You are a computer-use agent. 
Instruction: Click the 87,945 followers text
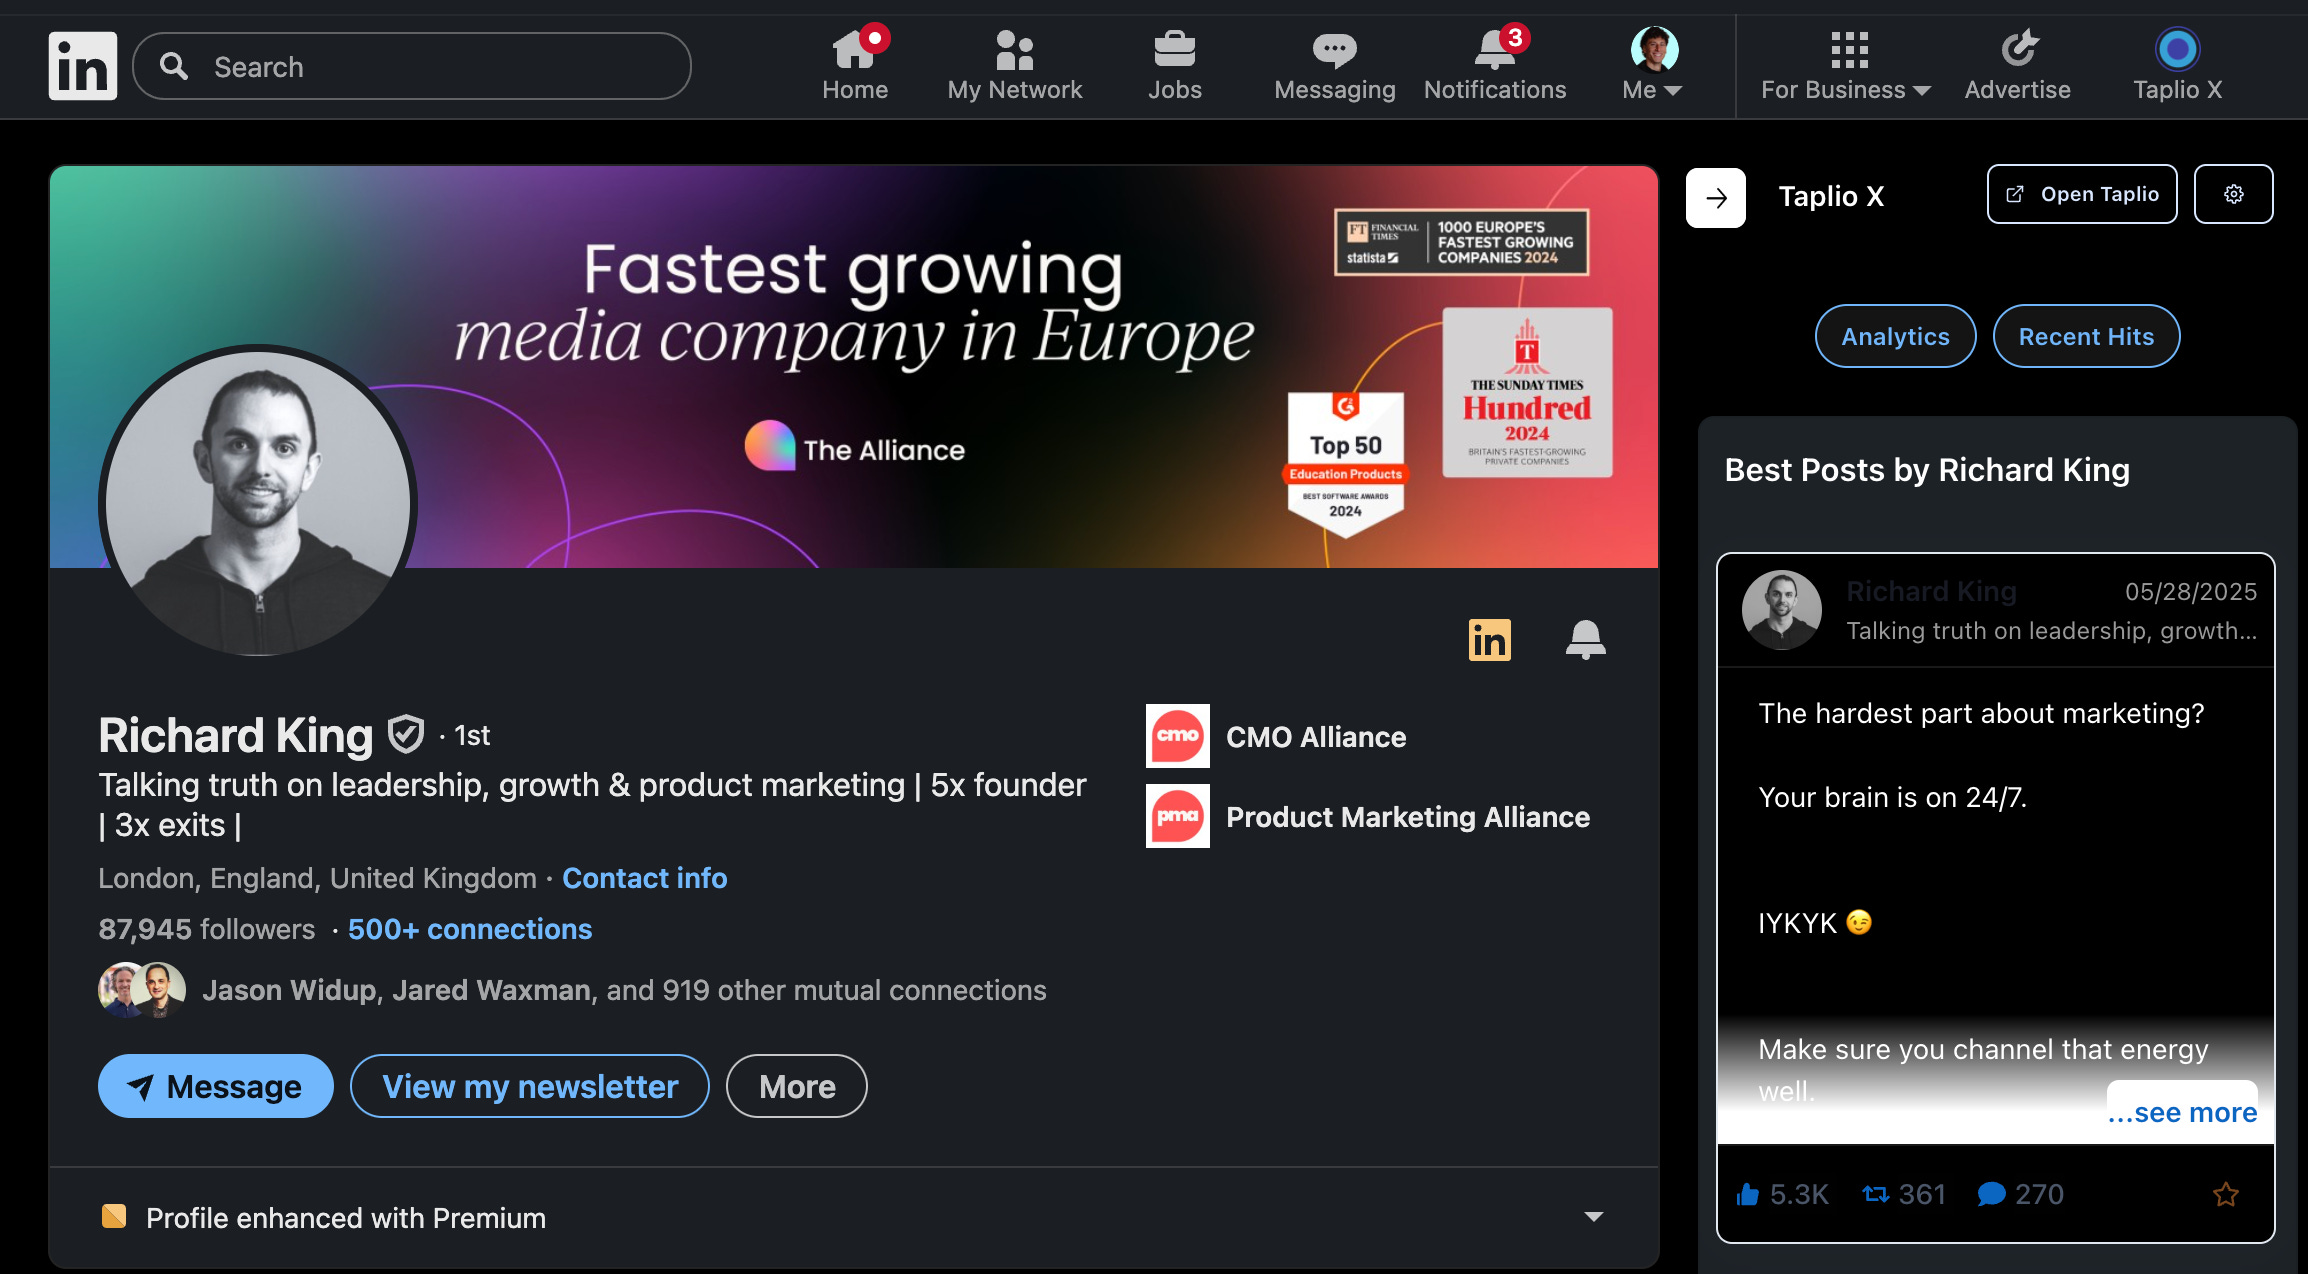[207, 929]
